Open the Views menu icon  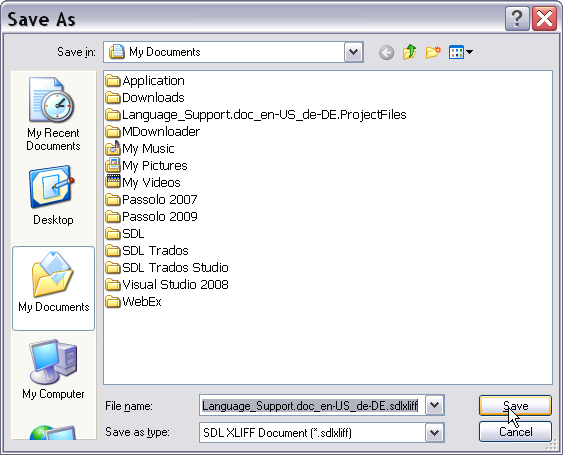tap(461, 52)
